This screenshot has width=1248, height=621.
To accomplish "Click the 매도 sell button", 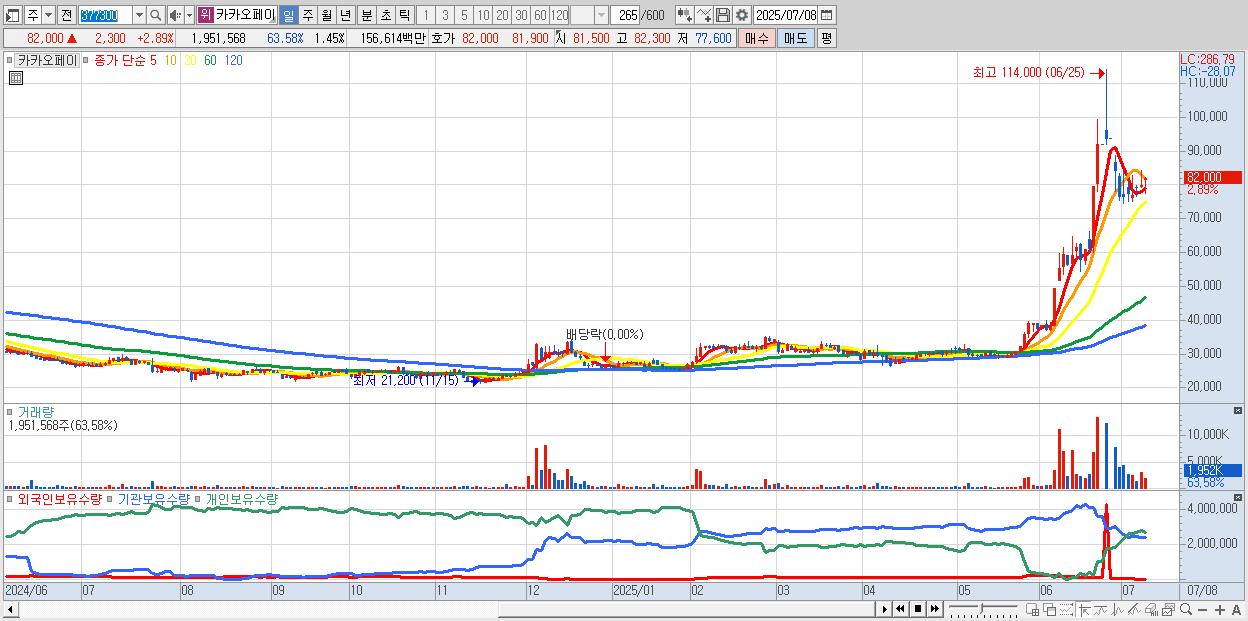I will click(x=795, y=38).
